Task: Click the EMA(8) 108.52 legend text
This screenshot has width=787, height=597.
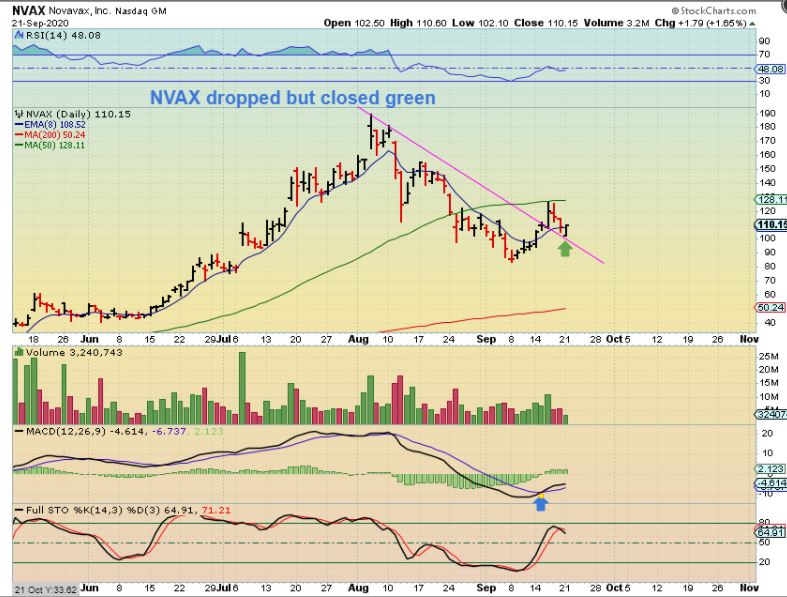Action: 55,125
